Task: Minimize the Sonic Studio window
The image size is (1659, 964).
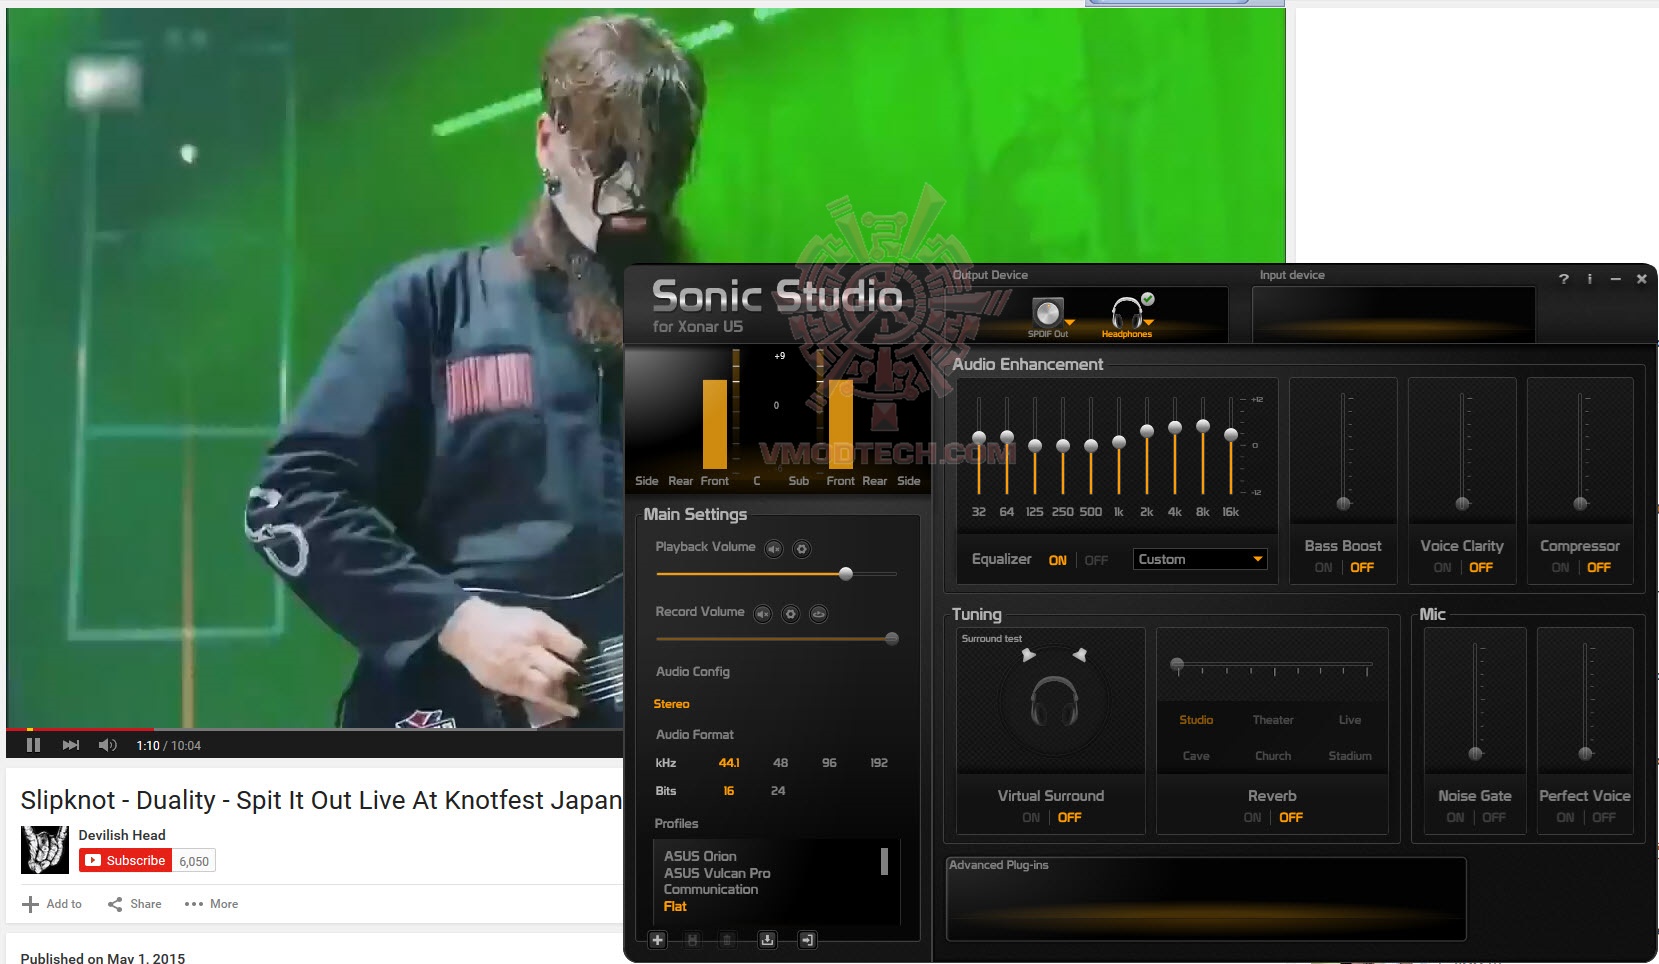Action: pyautogui.click(x=1615, y=279)
